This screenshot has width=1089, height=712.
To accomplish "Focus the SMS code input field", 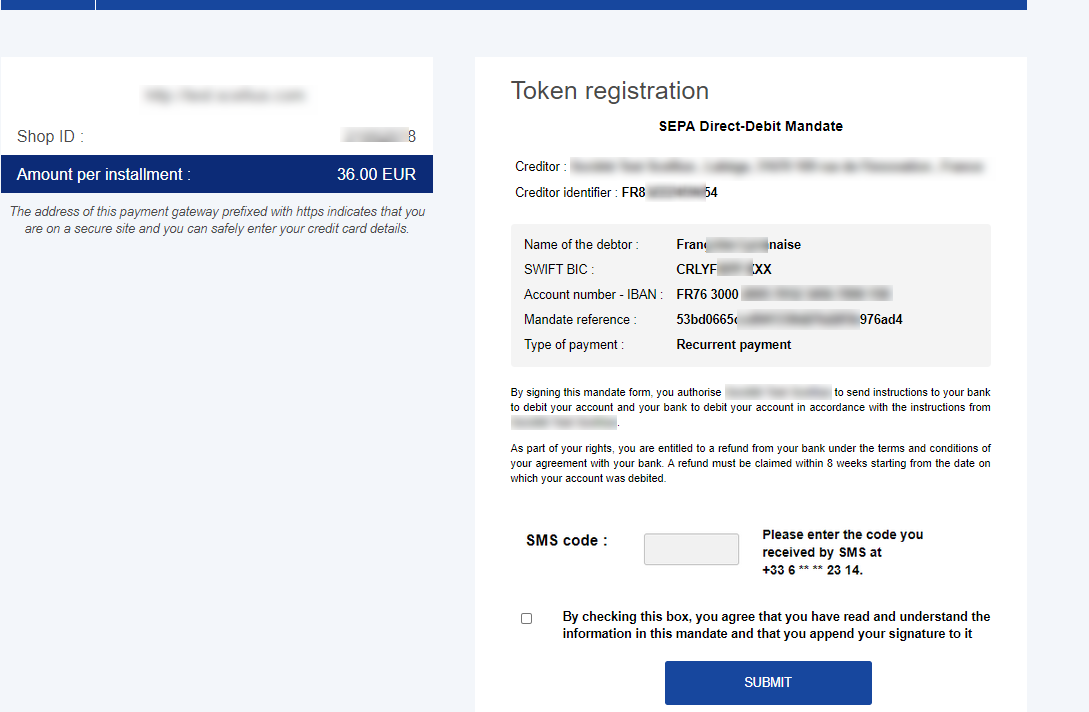I will [x=691, y=549].
